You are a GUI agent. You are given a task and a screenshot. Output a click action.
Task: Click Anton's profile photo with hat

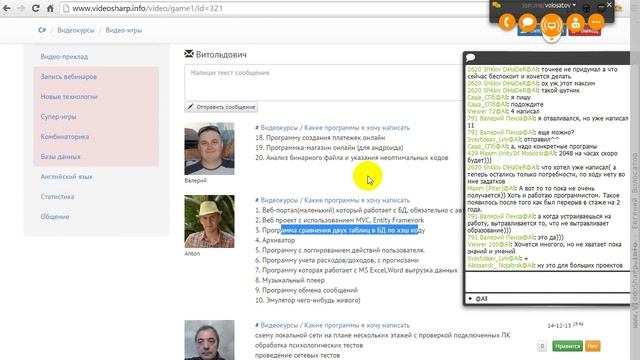point(209,222)
